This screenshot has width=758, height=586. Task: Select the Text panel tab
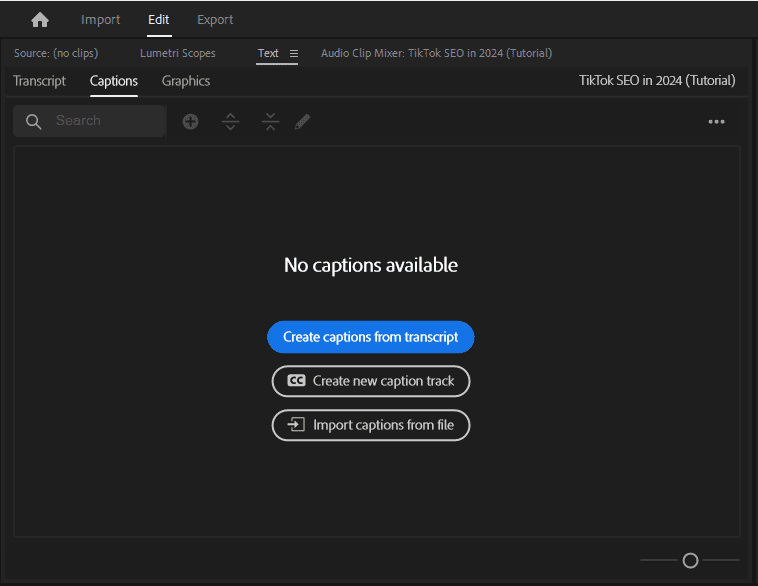pyautogui.click(x=268, y=53)
